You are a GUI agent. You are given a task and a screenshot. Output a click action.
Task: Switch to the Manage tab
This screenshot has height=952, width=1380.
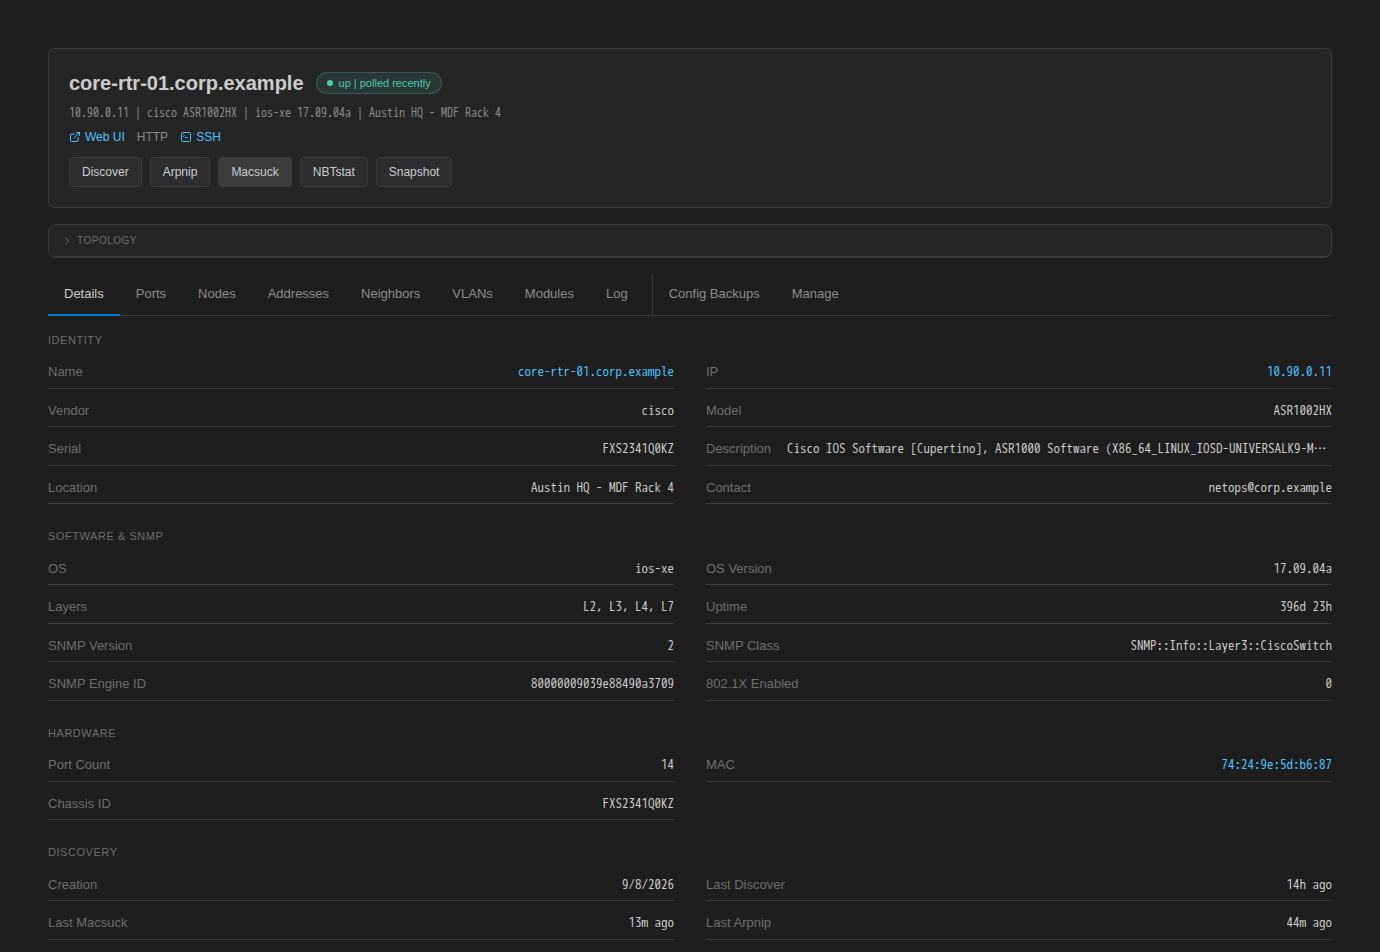click(815, 294)
